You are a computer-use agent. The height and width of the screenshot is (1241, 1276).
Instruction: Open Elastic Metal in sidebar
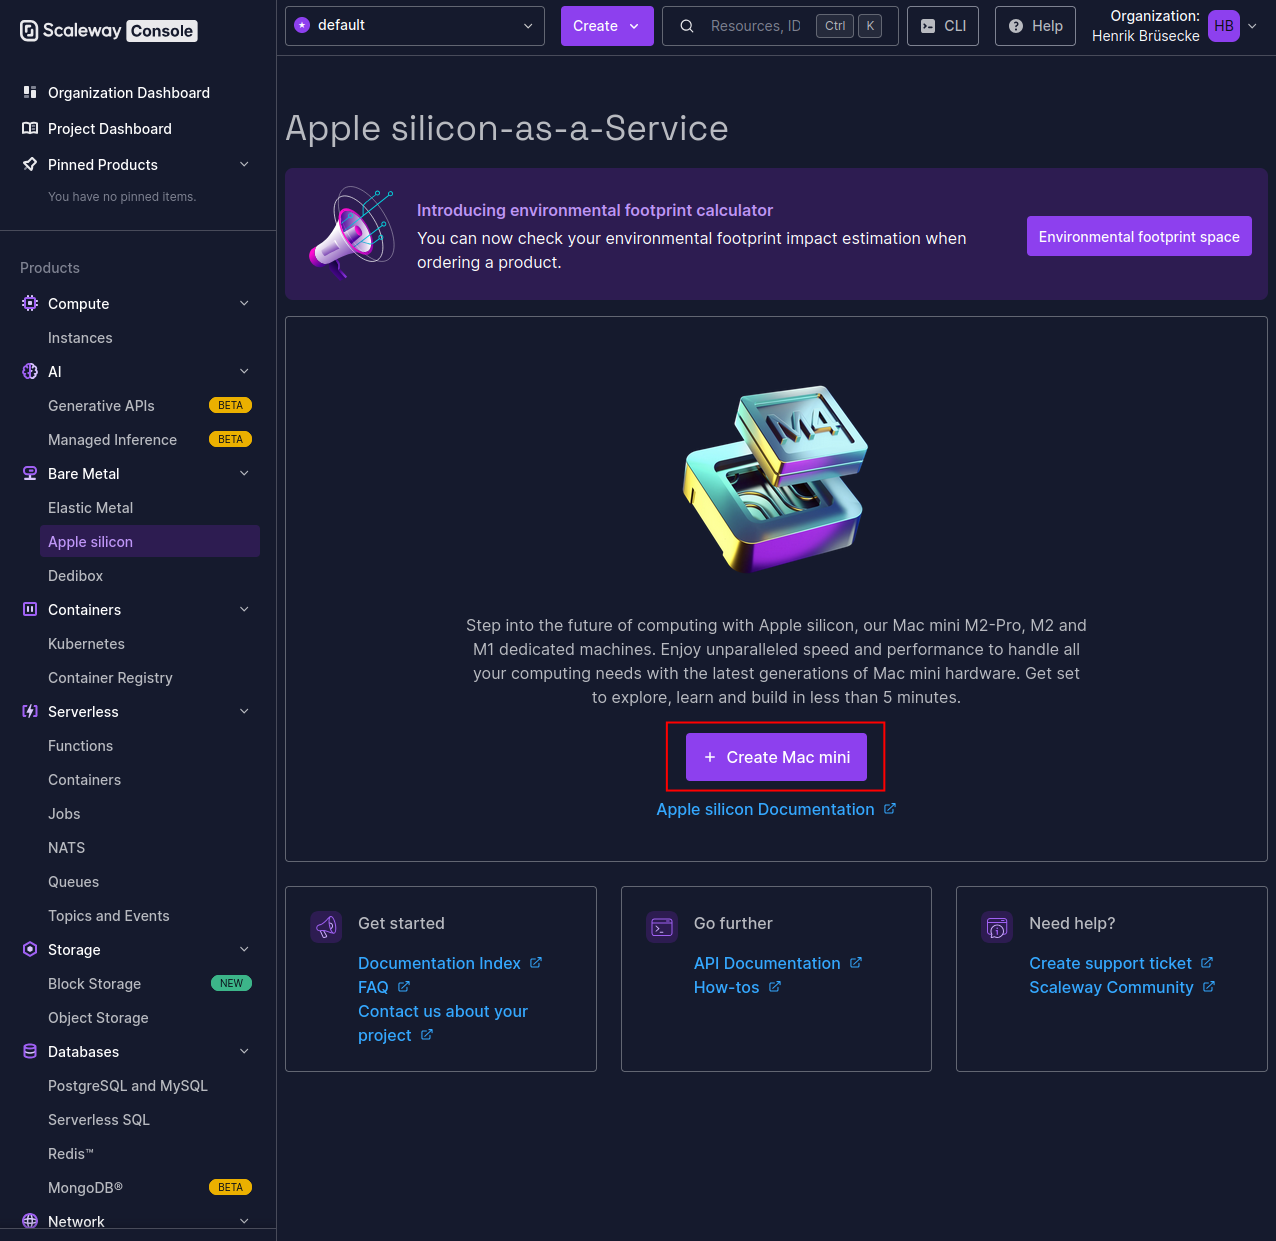tap(150, 508)
